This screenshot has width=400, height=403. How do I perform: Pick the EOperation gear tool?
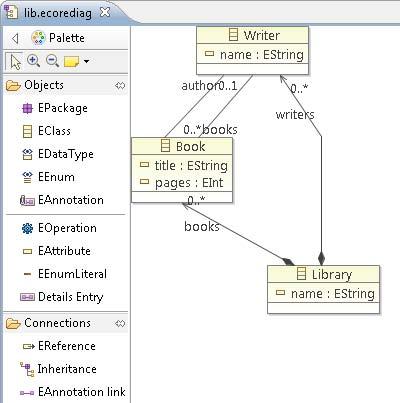59,228
